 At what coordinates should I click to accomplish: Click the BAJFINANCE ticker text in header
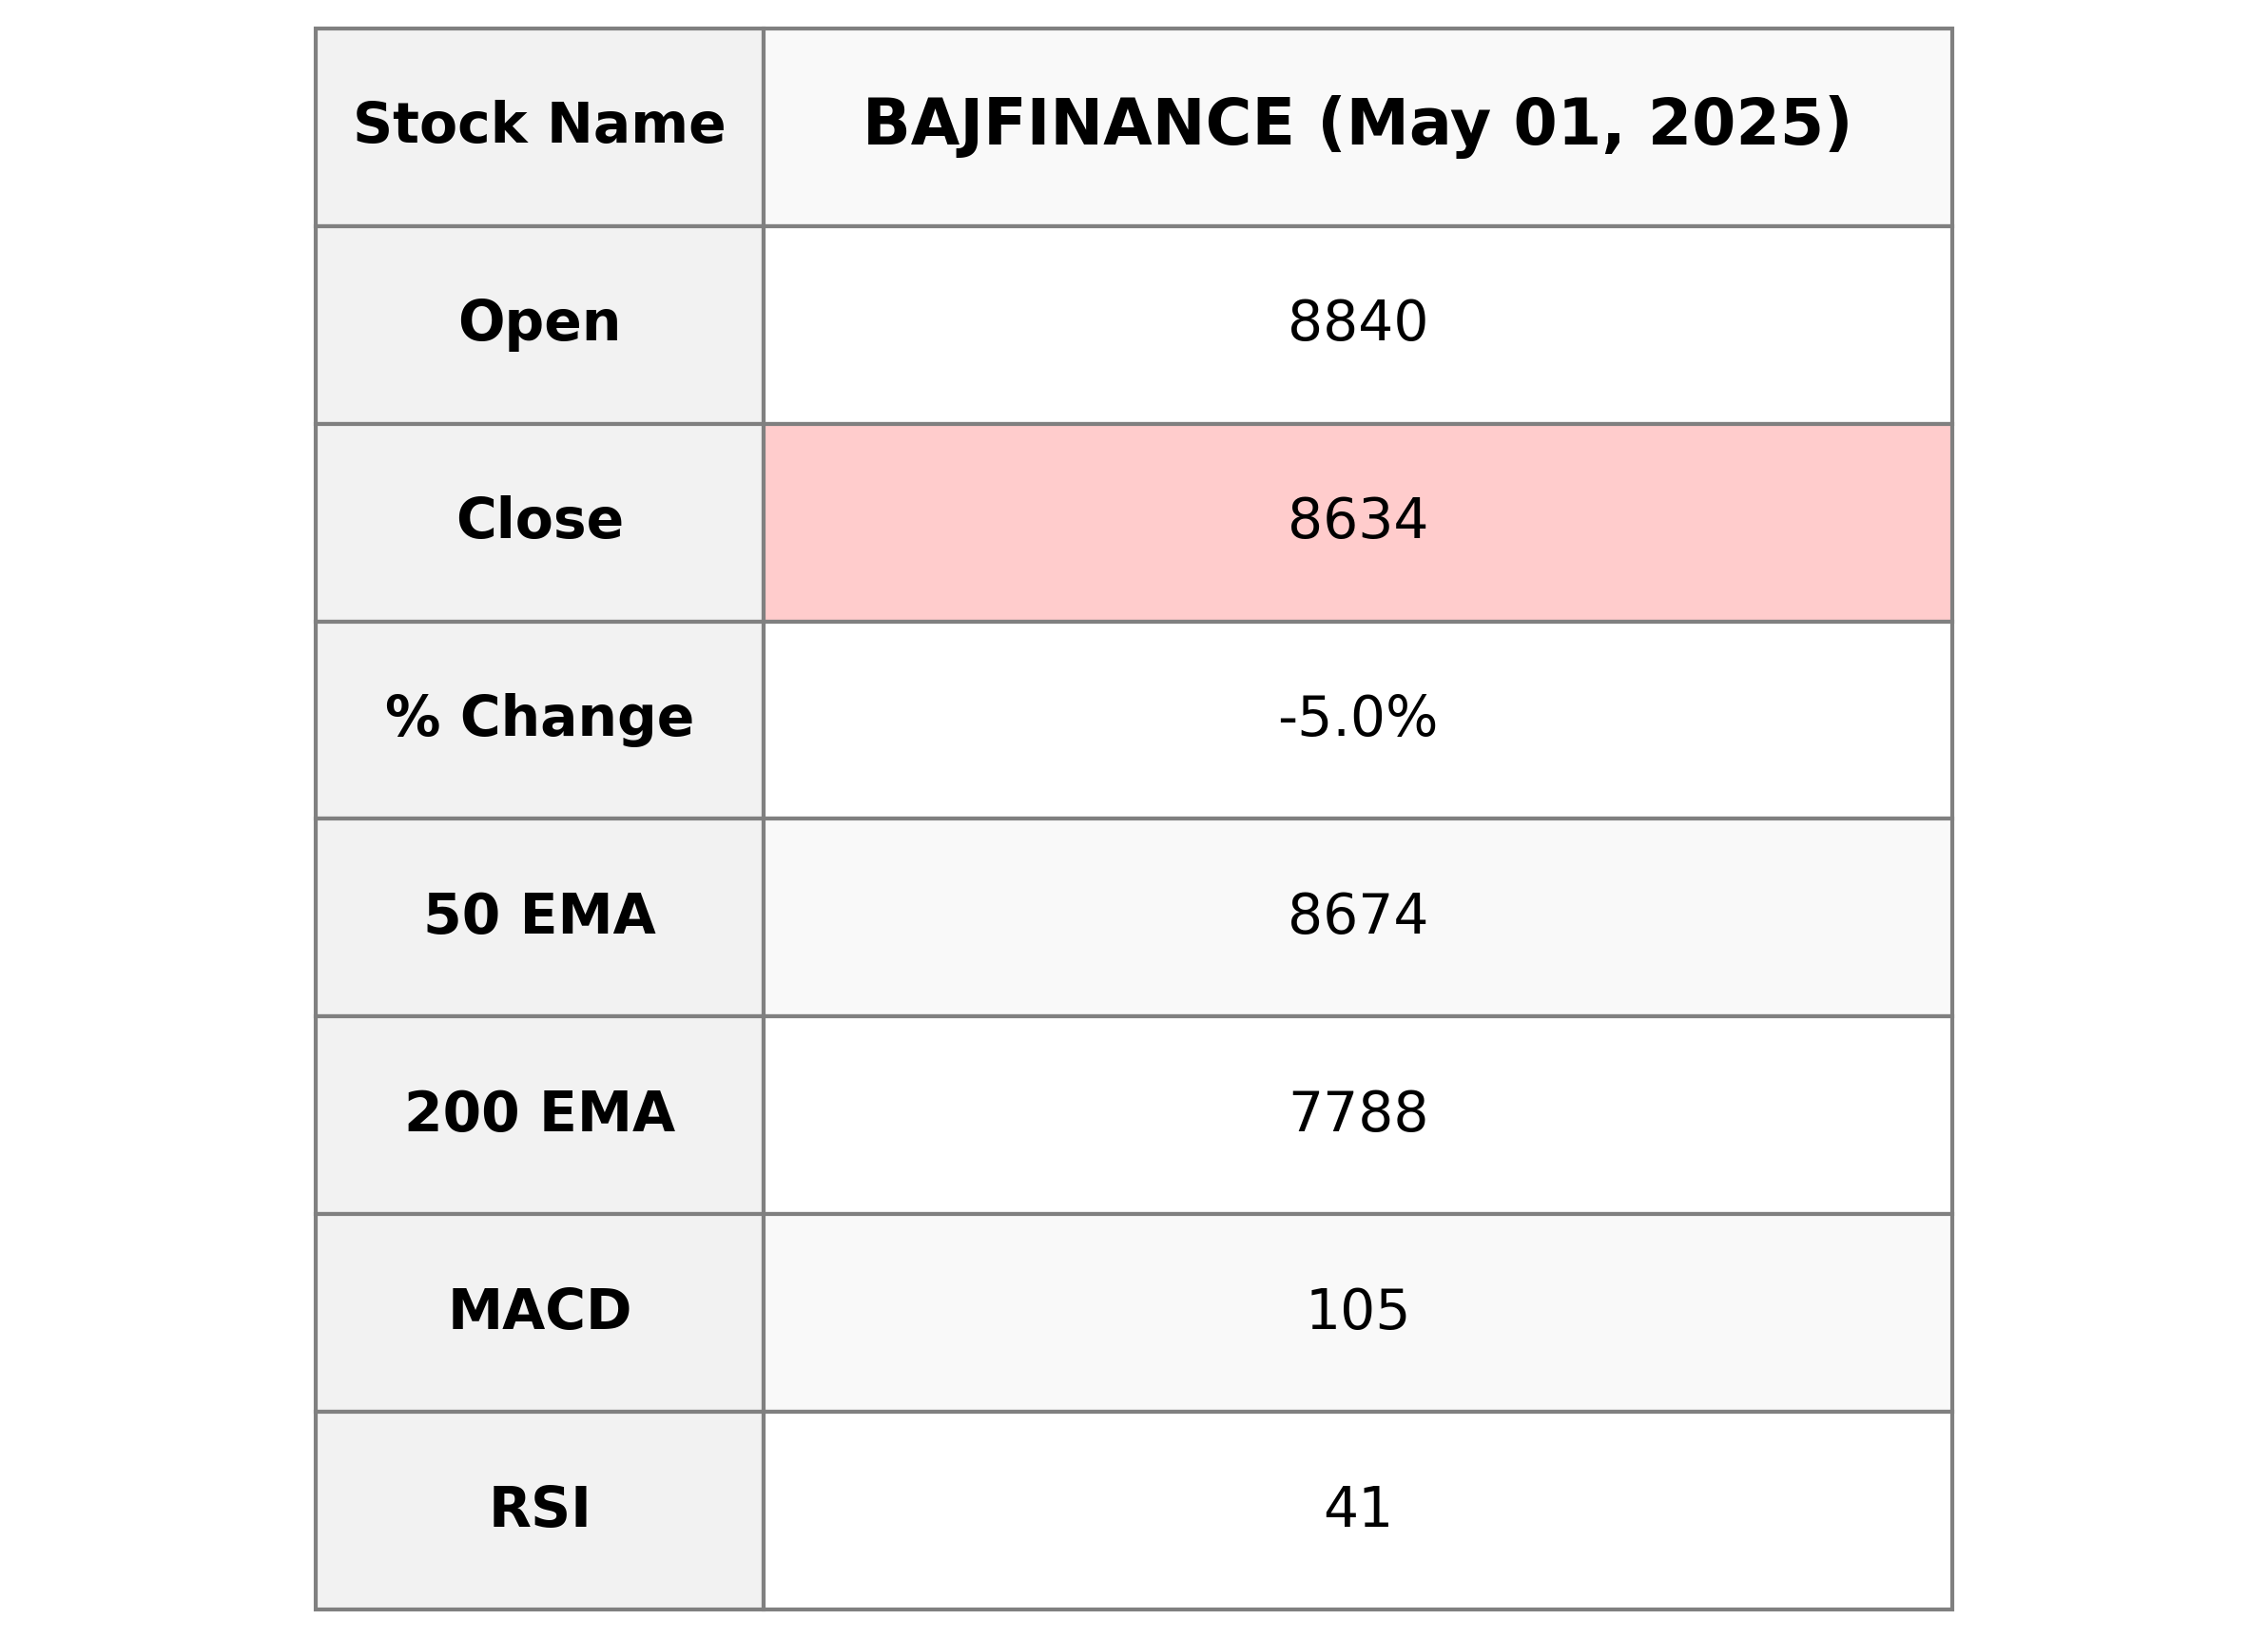(x=1078, y=125)
